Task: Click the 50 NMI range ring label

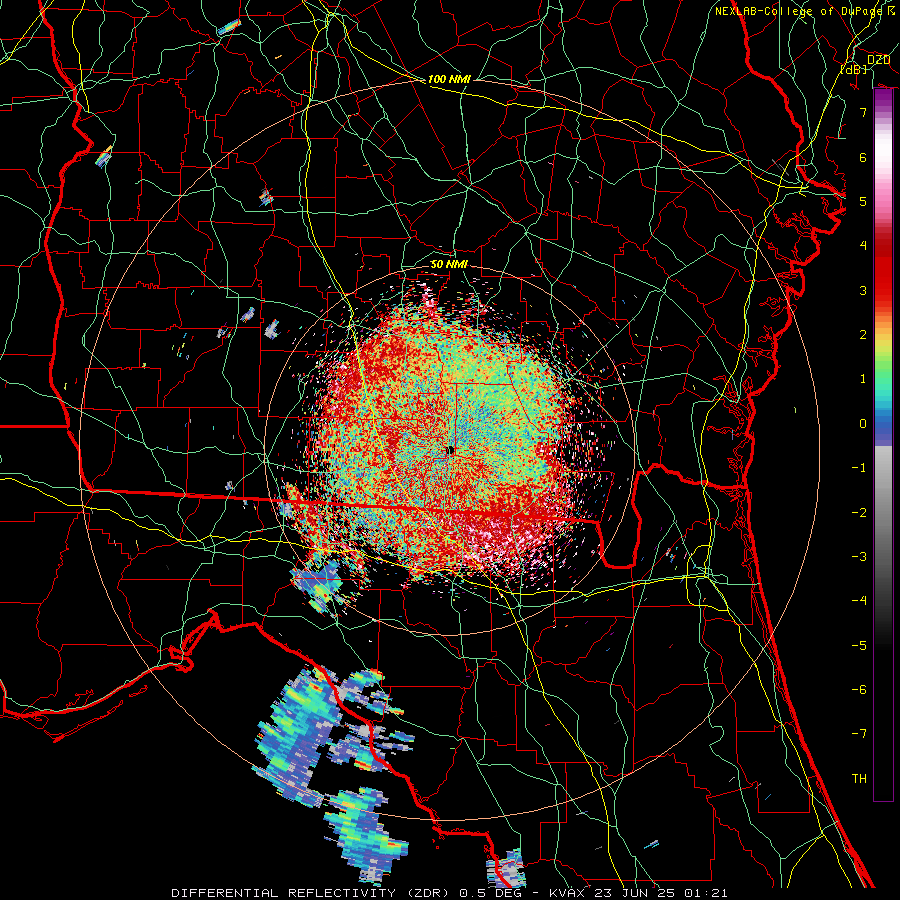Action: point(449,265)
